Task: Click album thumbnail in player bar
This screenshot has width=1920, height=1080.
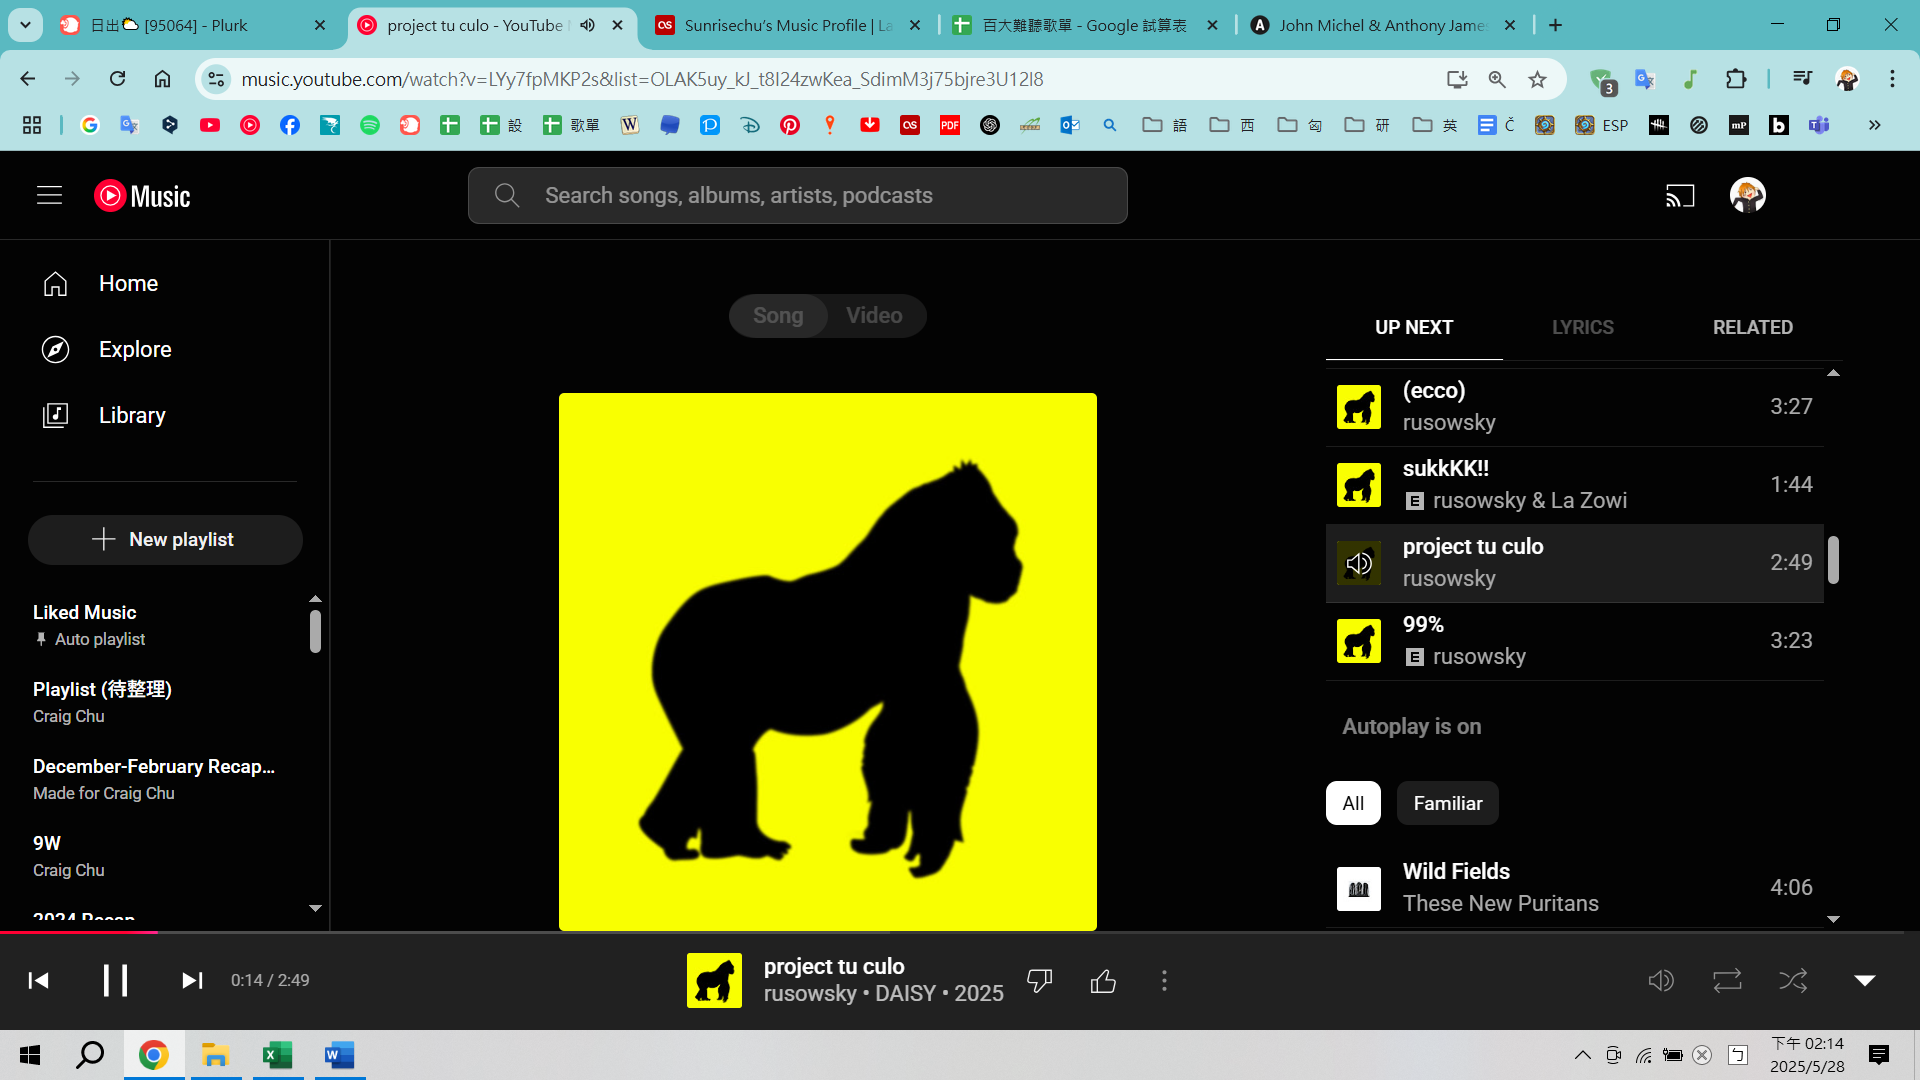Action: coord(714,980)
